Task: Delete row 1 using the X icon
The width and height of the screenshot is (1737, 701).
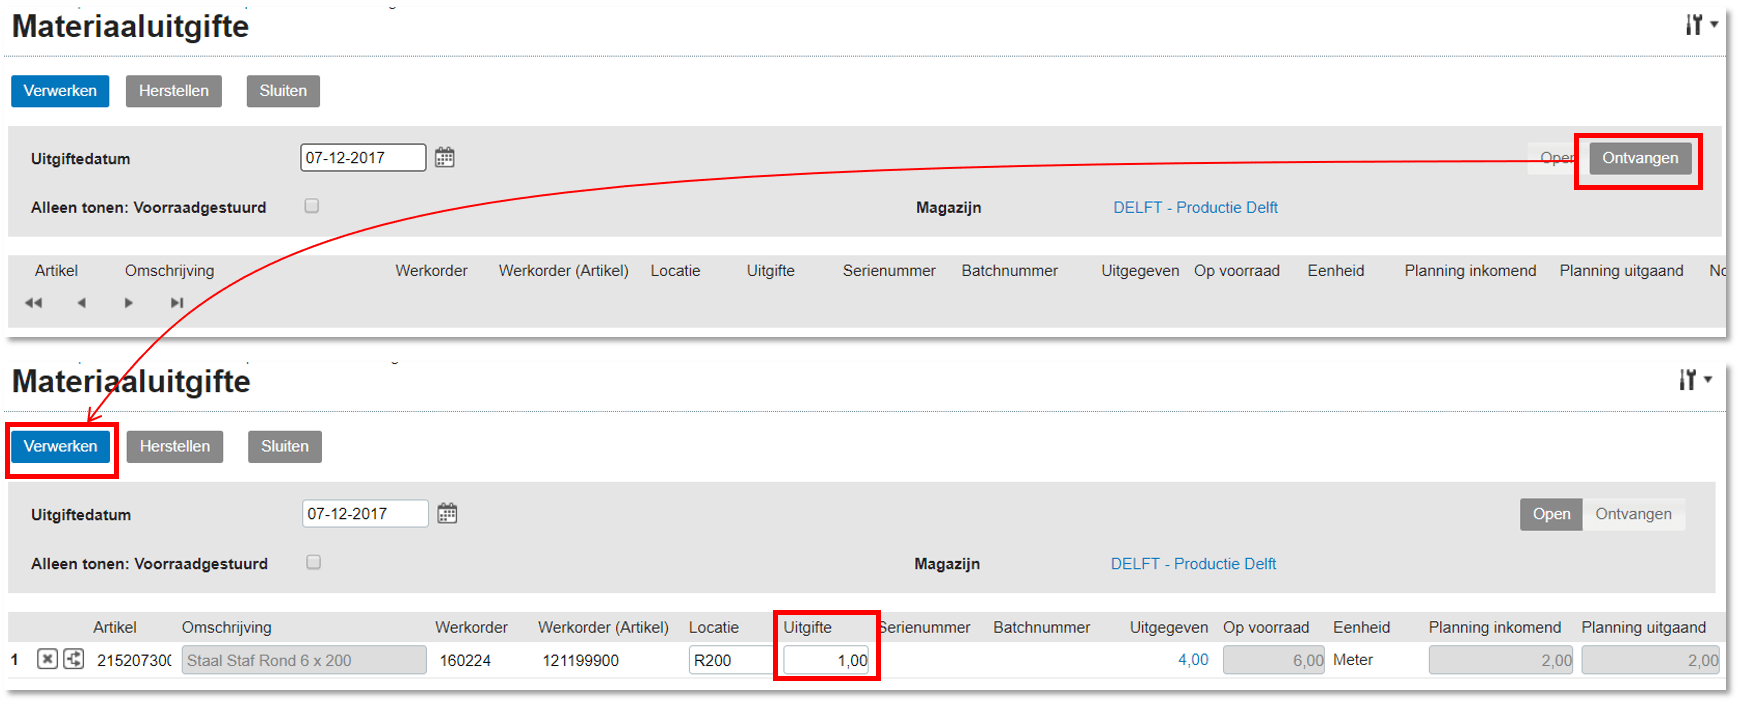Action: click(47, 659)
